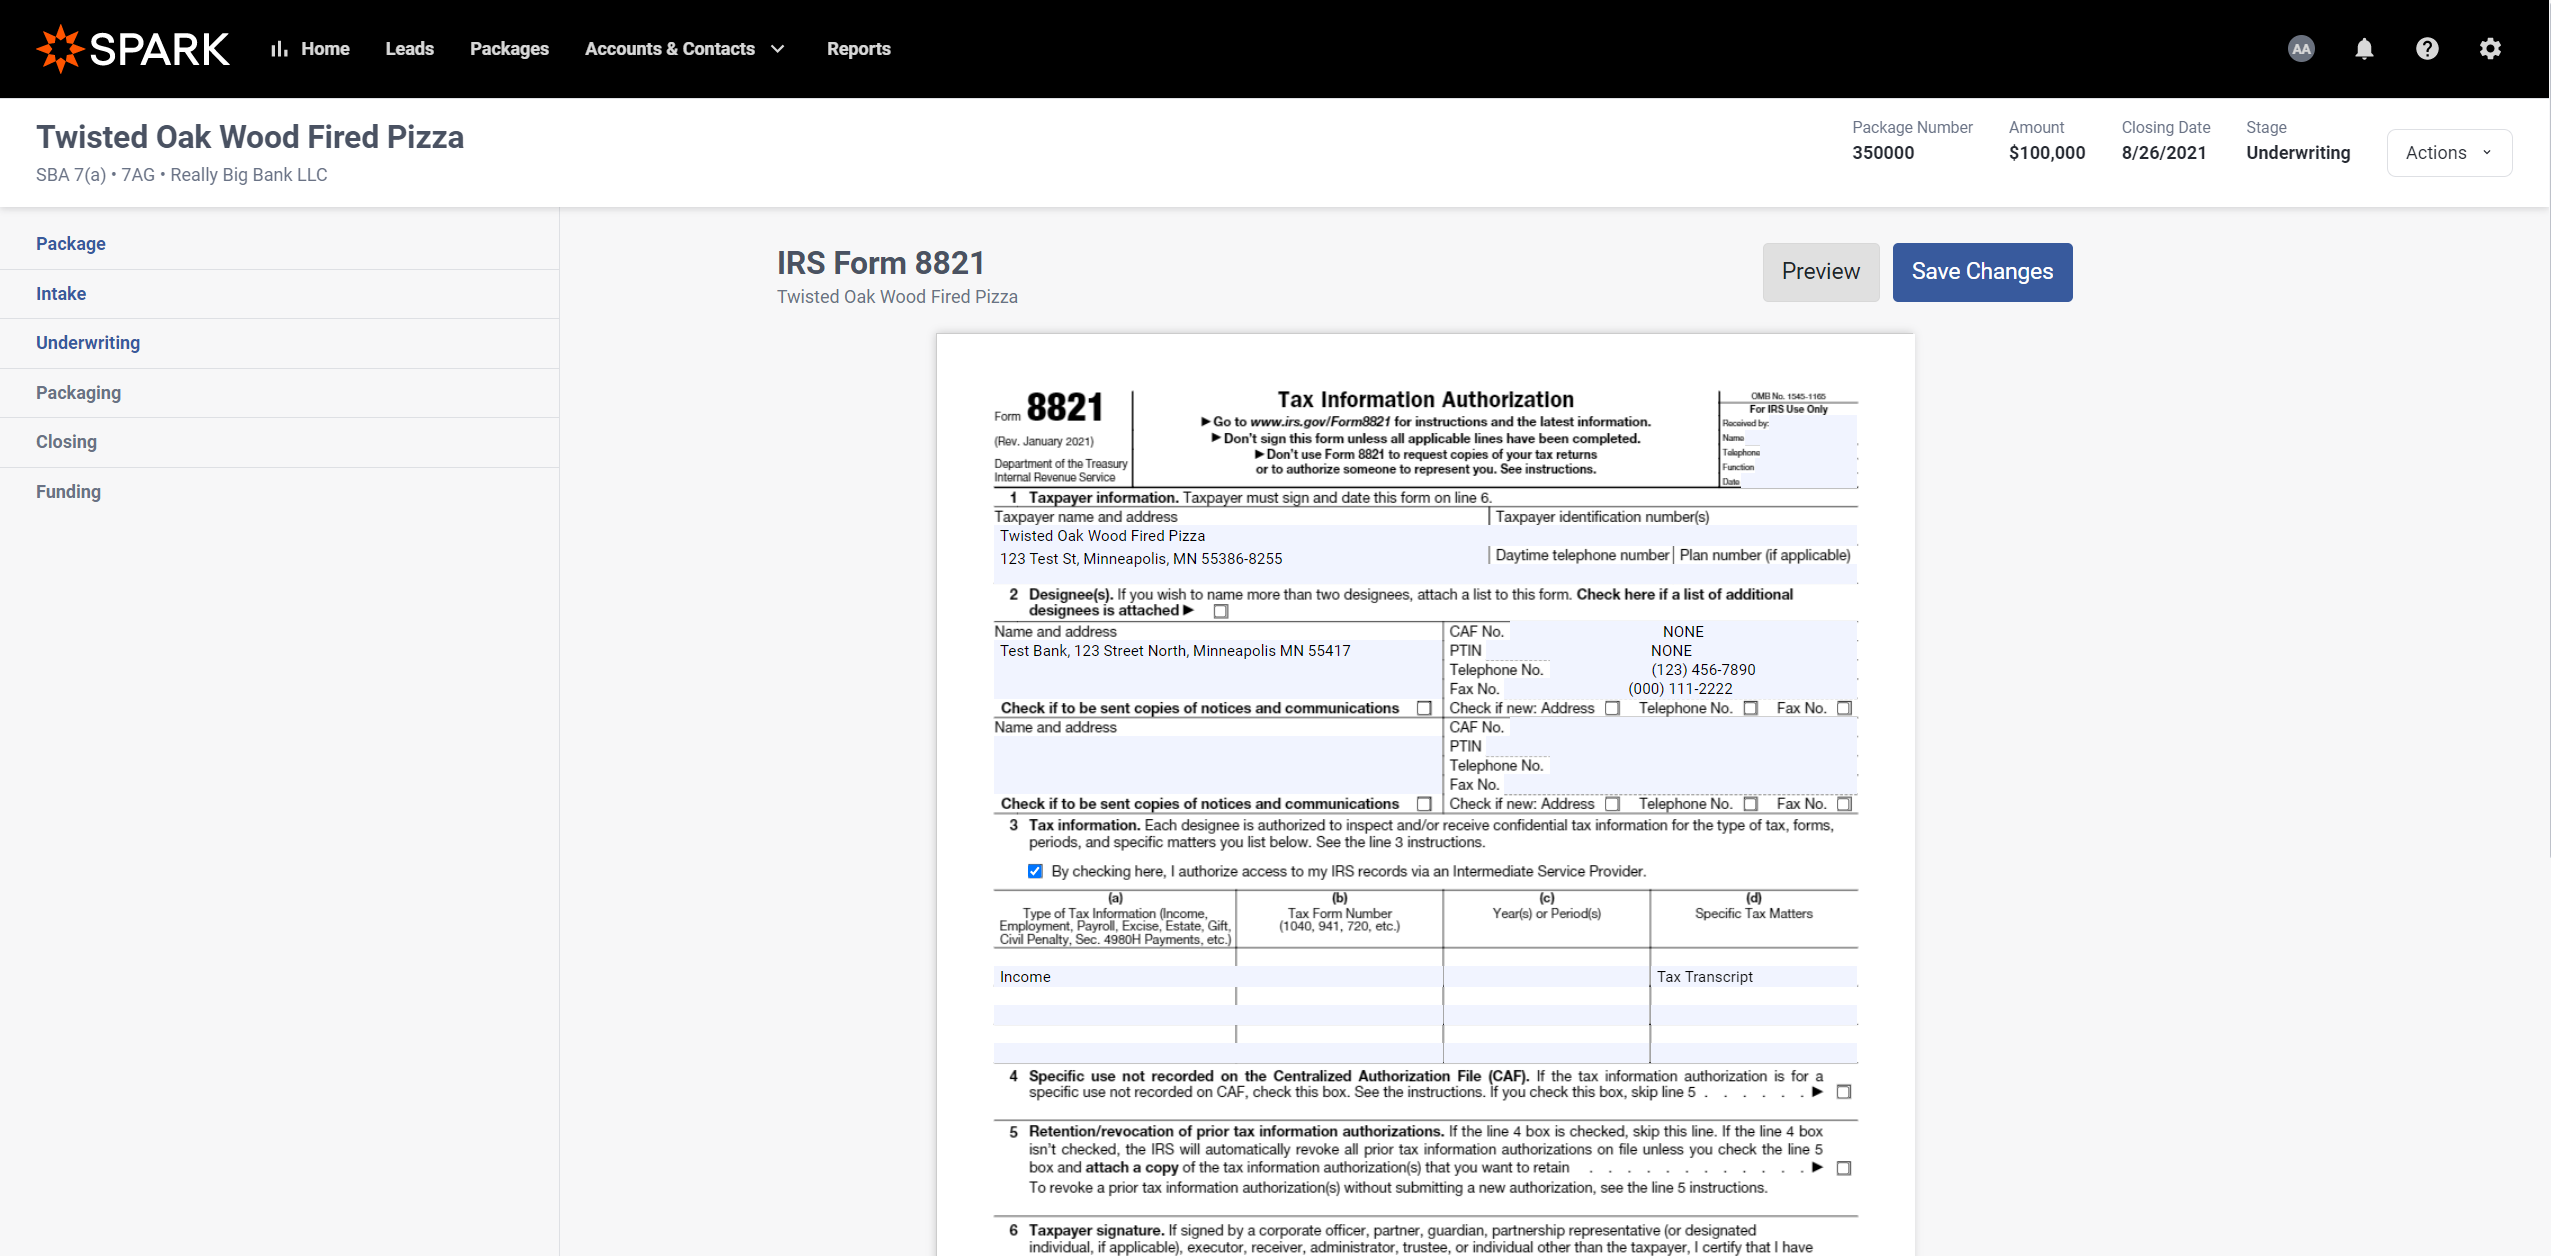Screen dimensions: 2551x1256
Task: Go to Home in the top navigation
Action: click(310, 48)
